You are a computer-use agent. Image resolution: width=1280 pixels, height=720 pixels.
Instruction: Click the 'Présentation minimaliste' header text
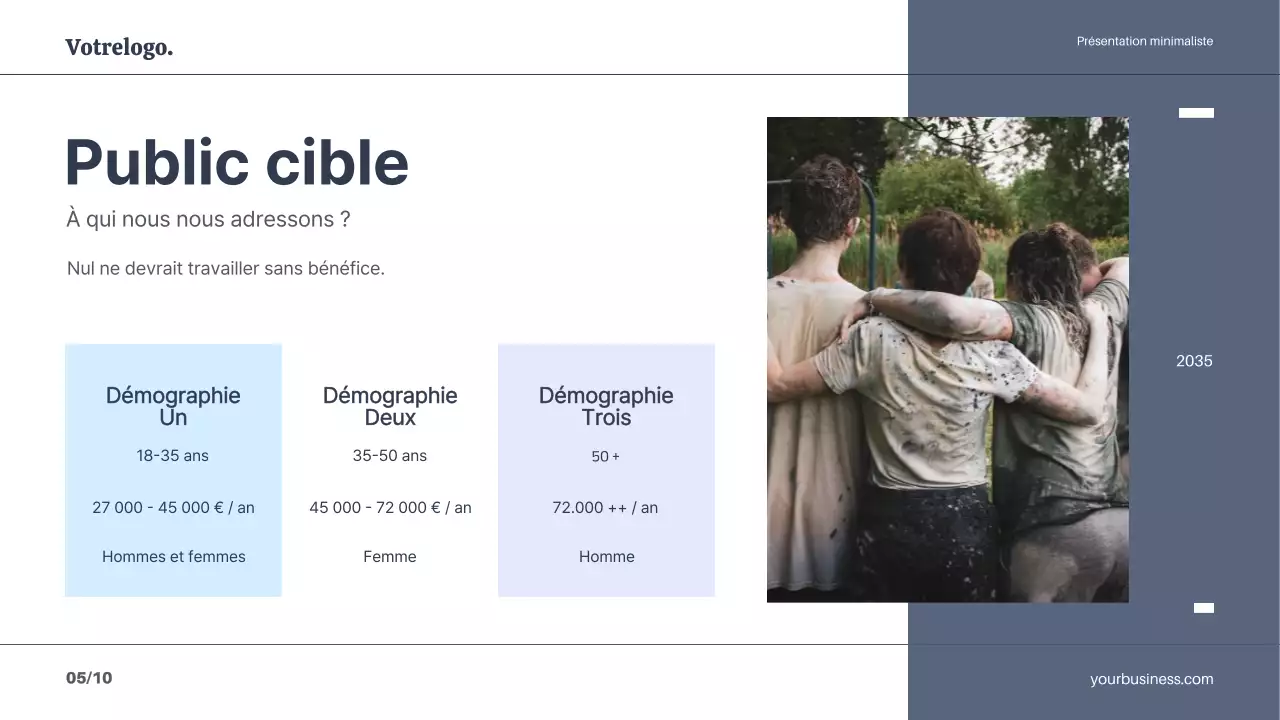1144,41
